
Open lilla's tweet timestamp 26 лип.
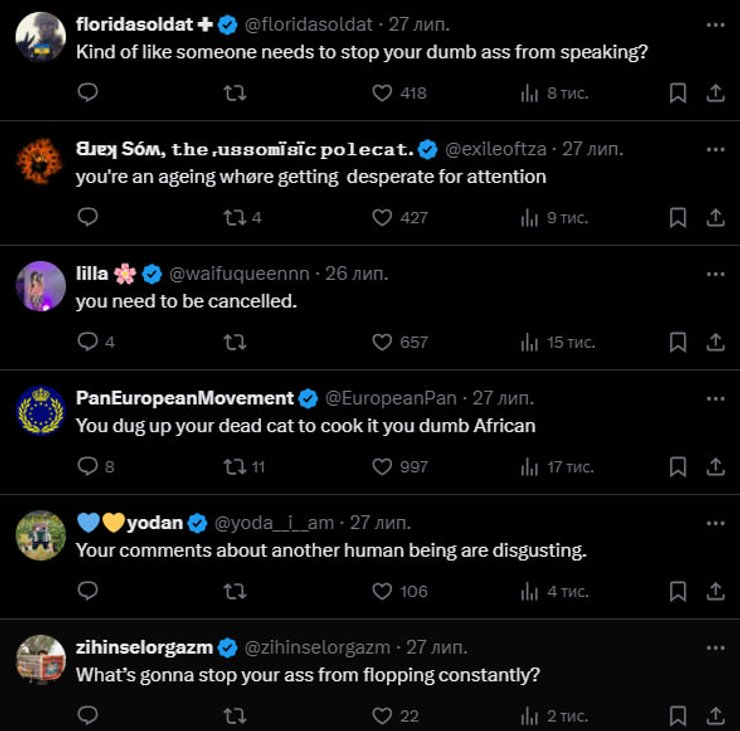pos(357,273)
